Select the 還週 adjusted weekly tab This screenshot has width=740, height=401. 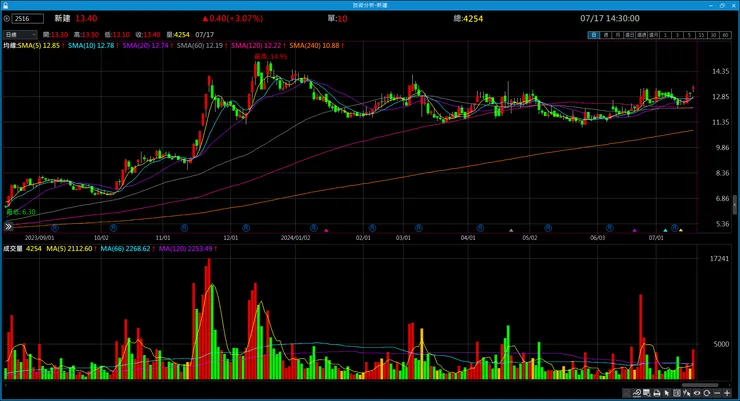coord(642,35)
